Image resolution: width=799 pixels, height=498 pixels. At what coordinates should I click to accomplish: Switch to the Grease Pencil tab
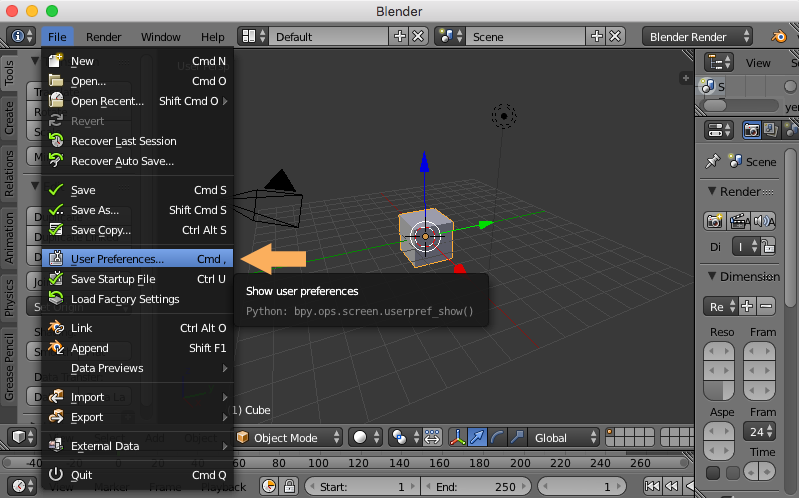pos(9,367)
